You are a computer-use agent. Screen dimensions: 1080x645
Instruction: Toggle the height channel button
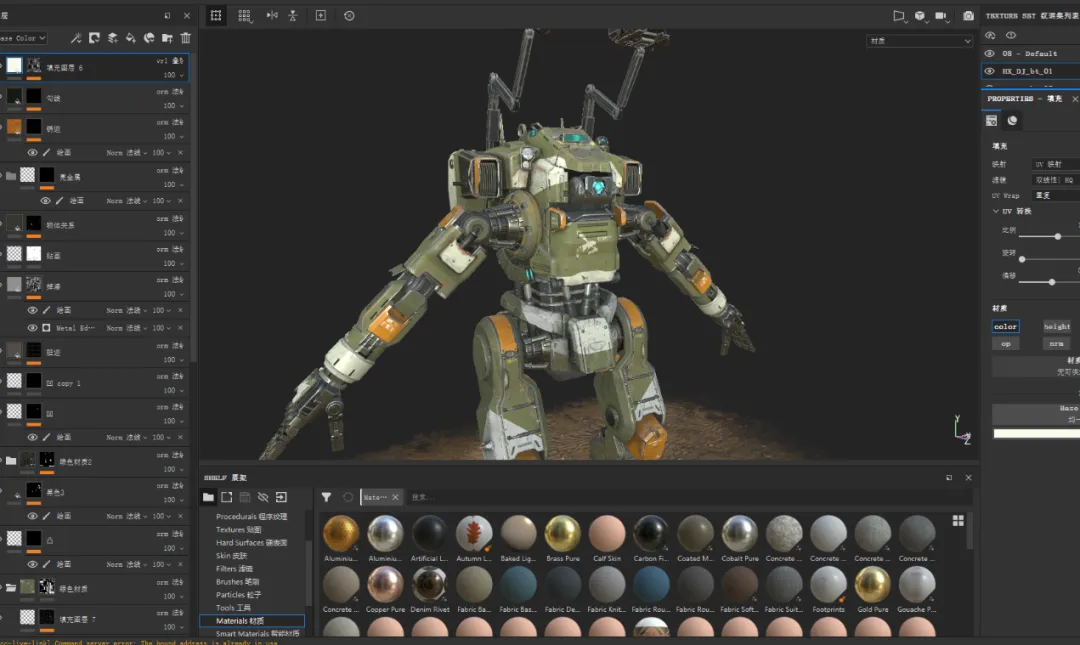[x=1057, y=326]
